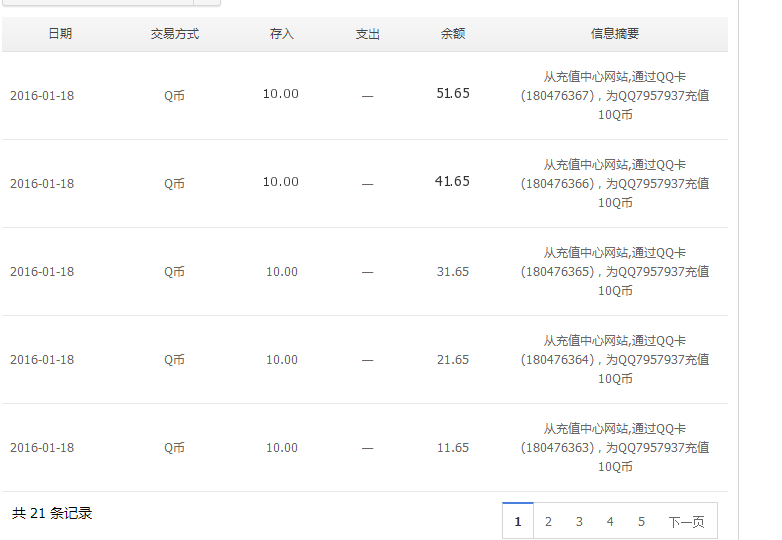Select current page 1 tab
This screenshot has width=782, height=540.
pyautogui.click(x=518, y=521)
